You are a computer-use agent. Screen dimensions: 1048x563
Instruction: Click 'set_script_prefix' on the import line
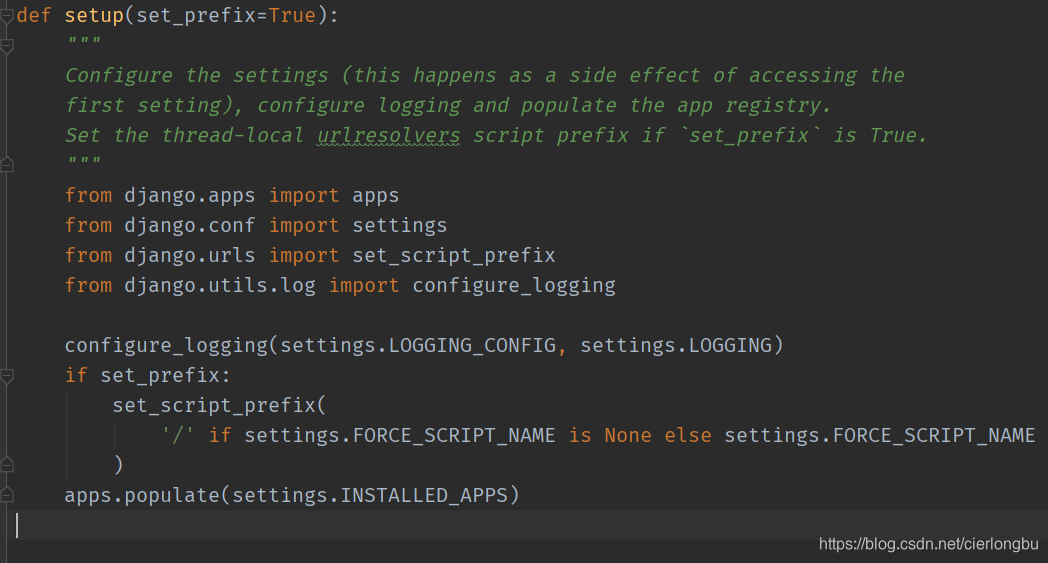454,255
